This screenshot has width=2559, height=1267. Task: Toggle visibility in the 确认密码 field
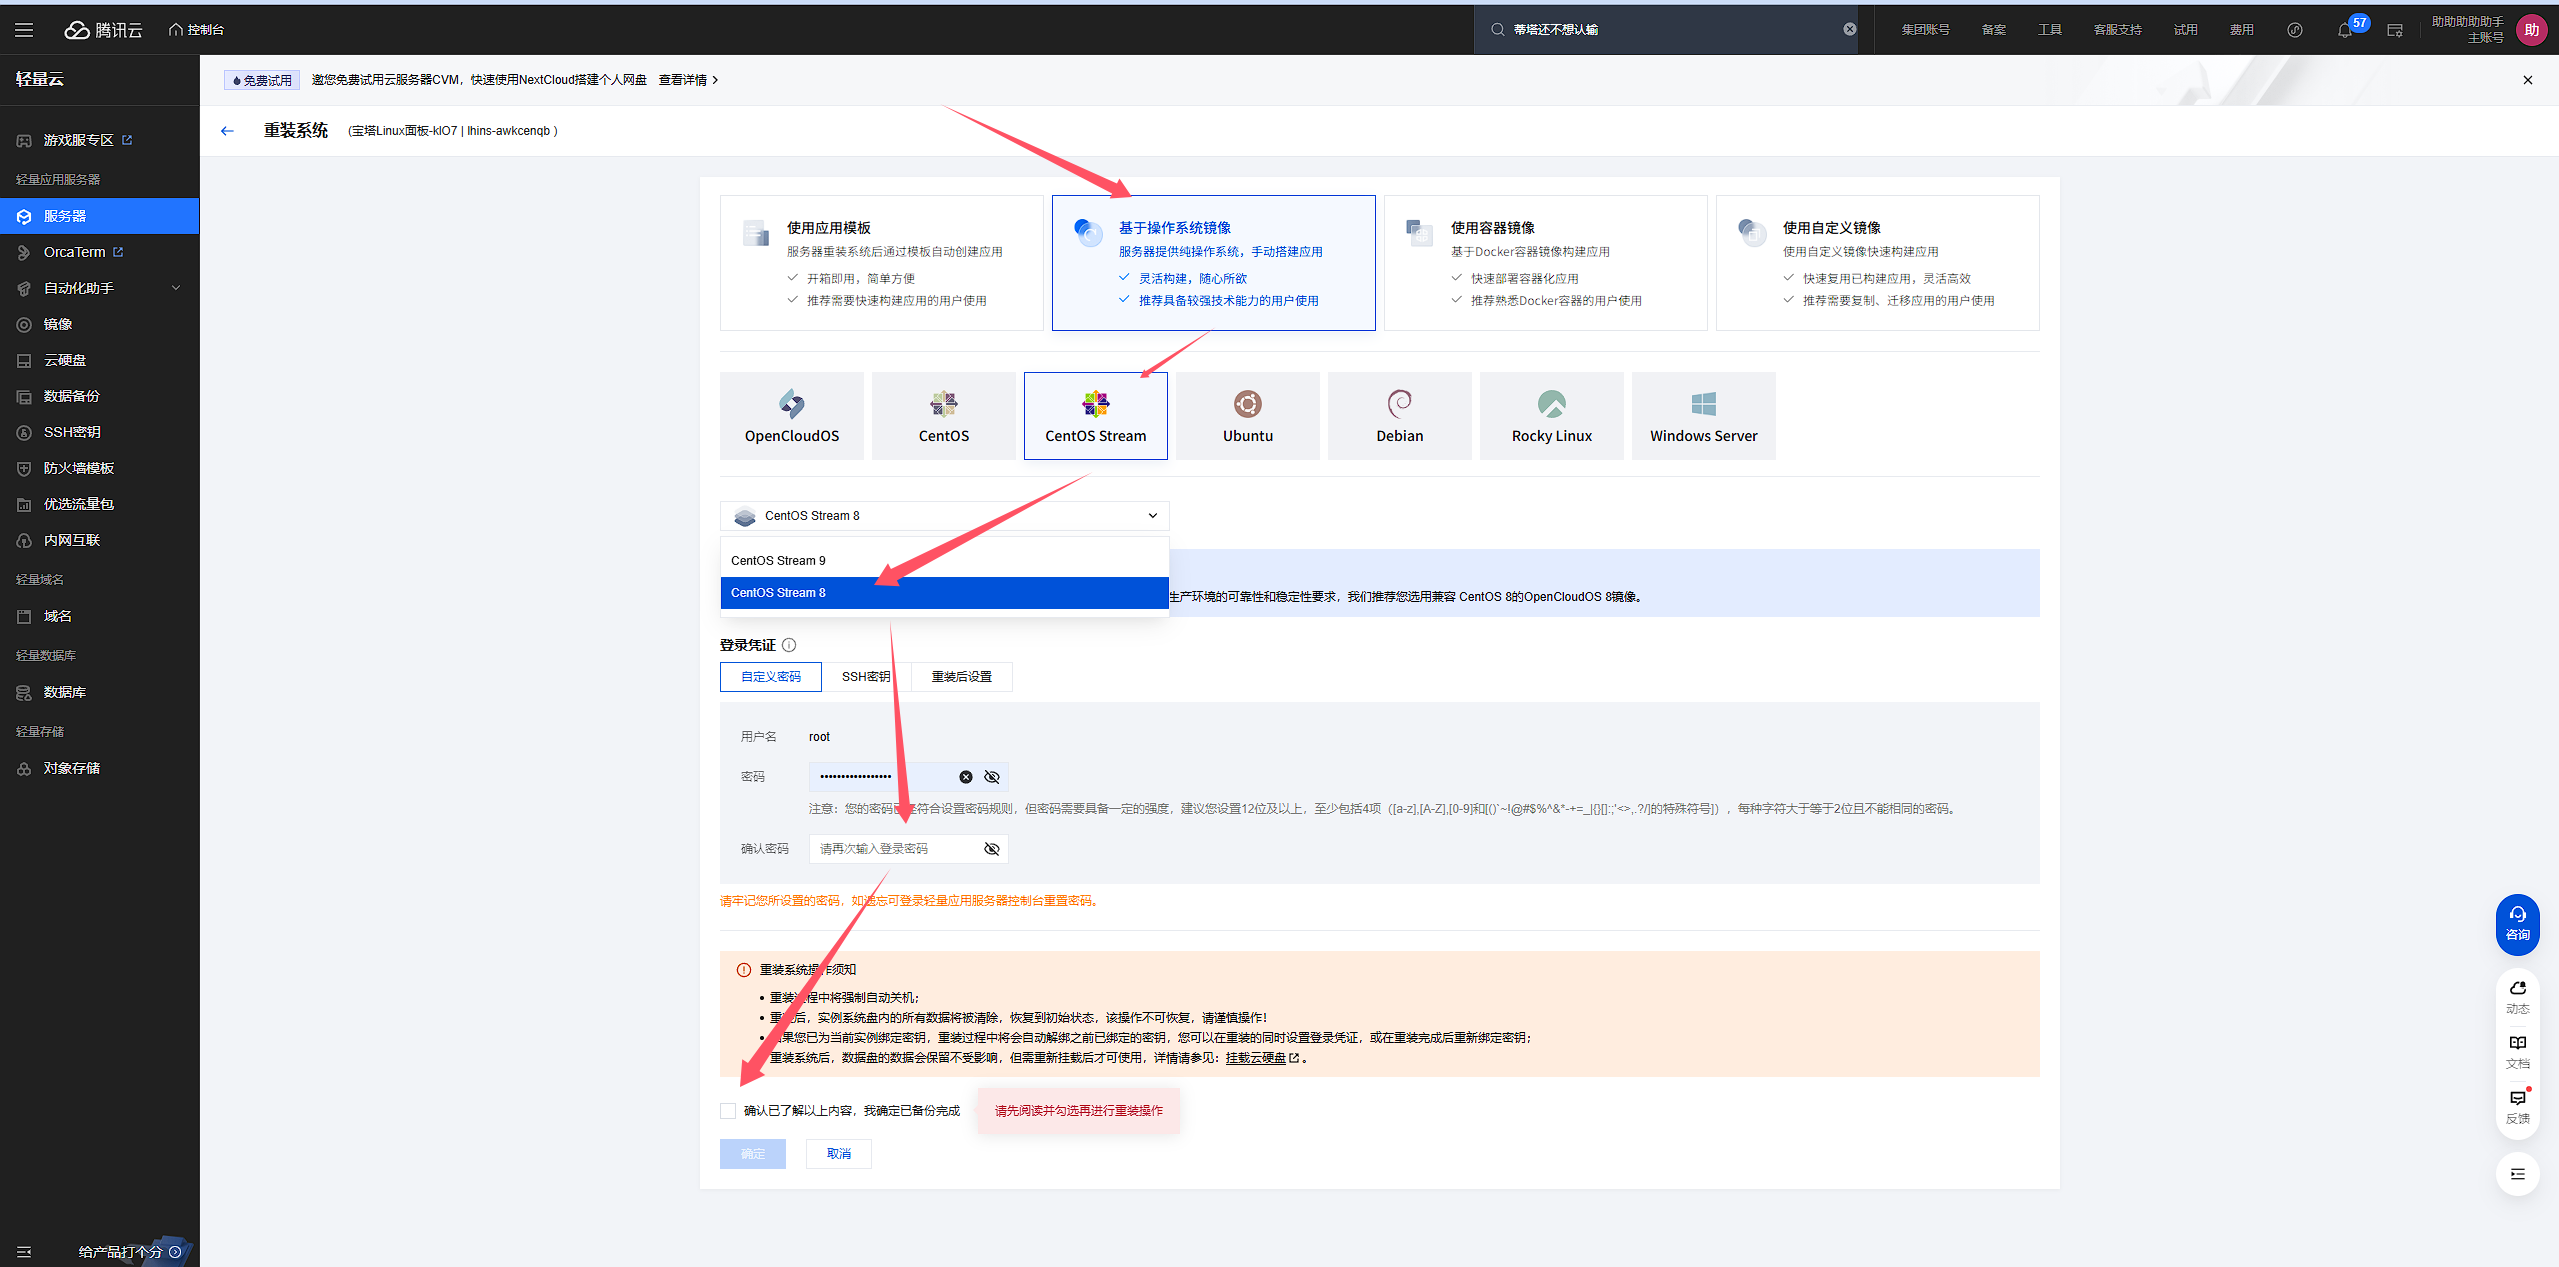[992, 849]
